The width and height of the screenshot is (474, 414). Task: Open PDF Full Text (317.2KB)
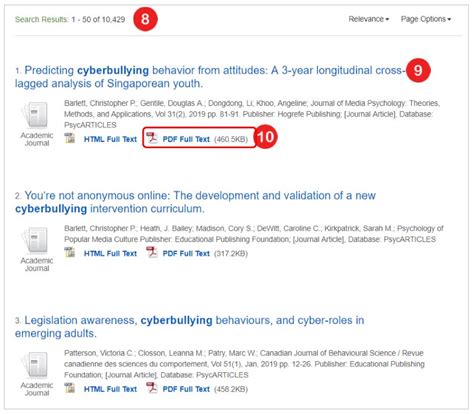pyautogui.click(x=186, y=254)
